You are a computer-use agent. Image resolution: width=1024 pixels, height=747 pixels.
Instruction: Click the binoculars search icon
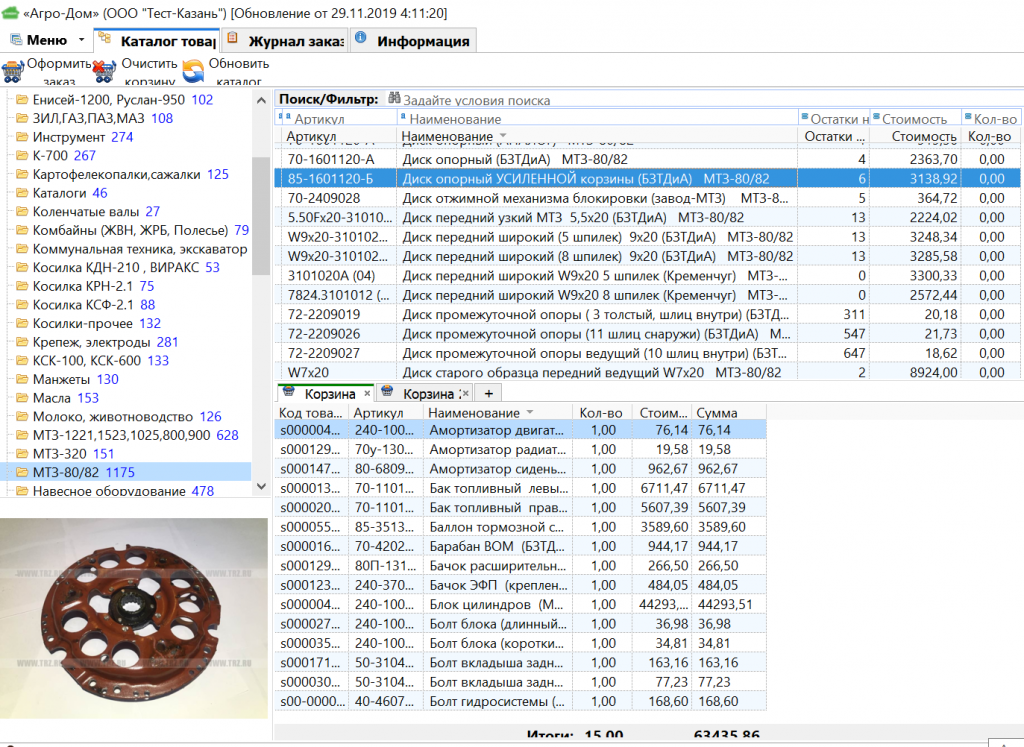[x=394, y=99]
